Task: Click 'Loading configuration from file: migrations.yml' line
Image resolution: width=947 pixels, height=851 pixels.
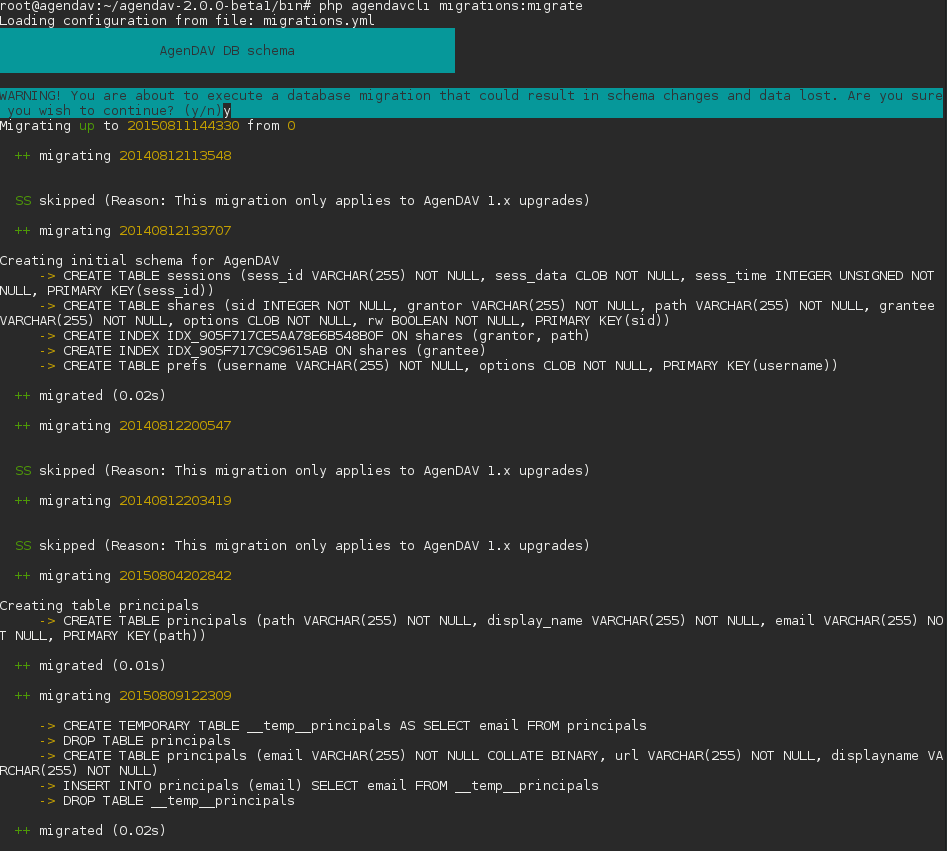Action: pos(187,21)
